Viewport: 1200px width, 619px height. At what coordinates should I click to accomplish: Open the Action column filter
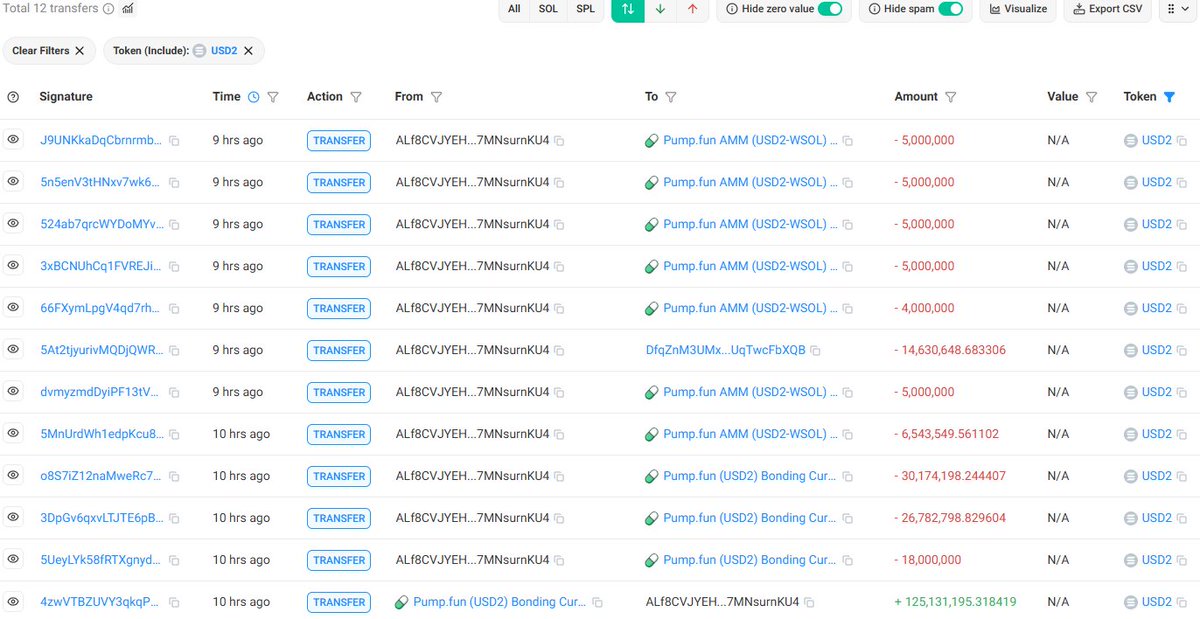[356, 97]
